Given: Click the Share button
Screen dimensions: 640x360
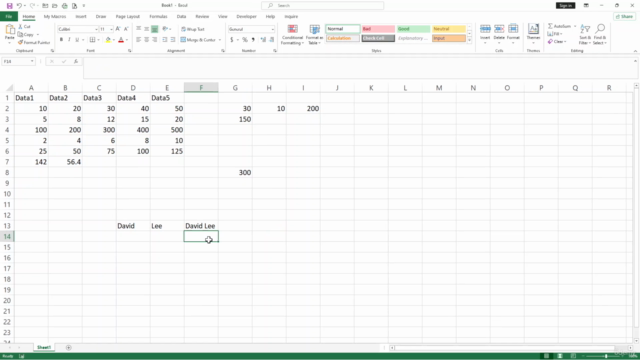Looking at the screenshot, I should [624, 17].
